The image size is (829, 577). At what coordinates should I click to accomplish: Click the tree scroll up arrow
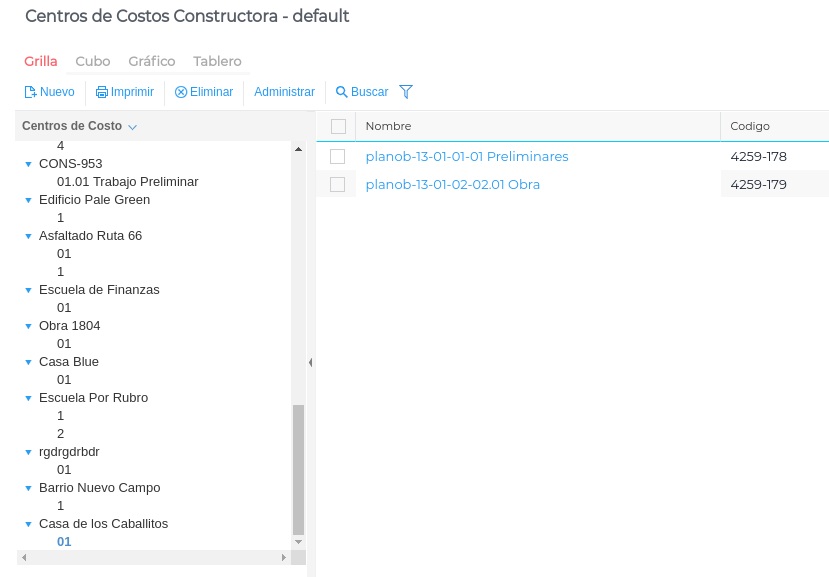298,149
